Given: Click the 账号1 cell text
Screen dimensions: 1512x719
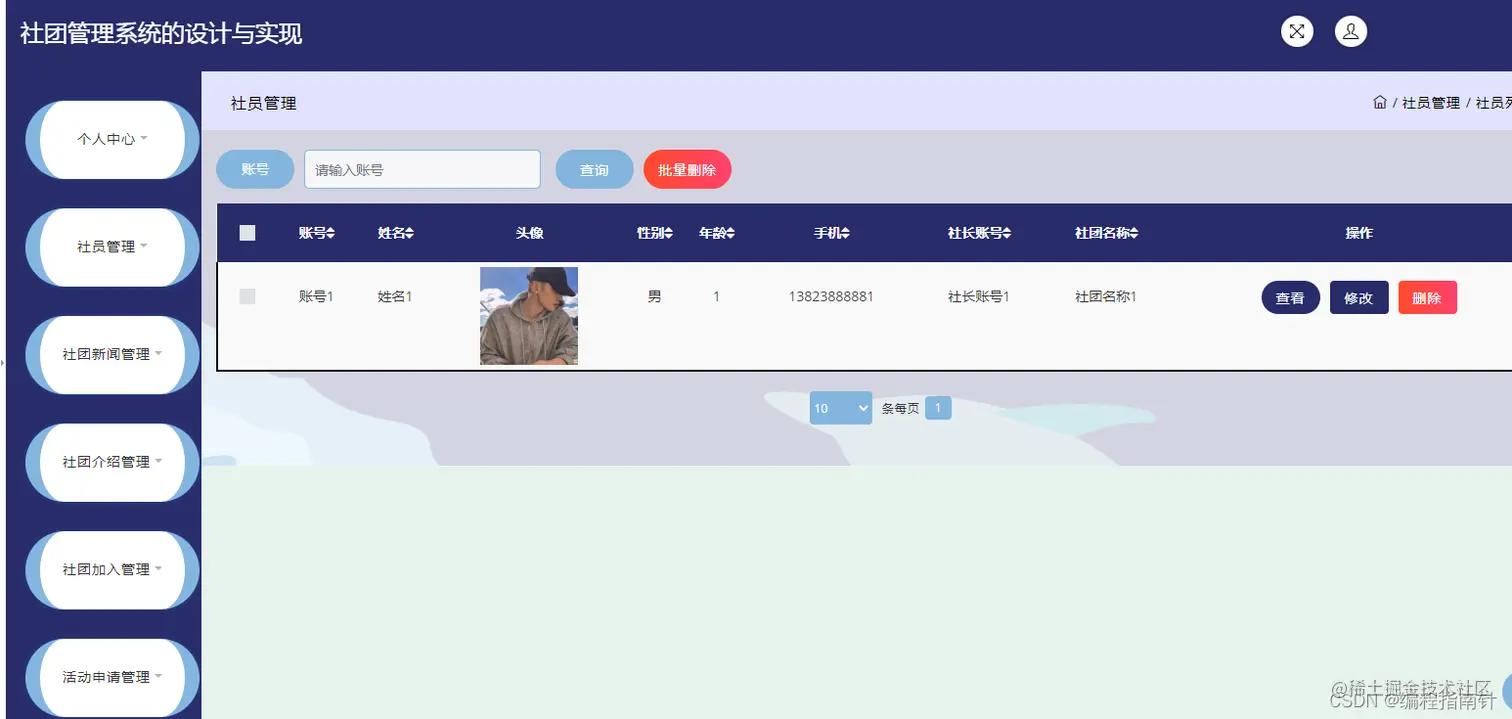Looking at the screenshot, I should [316, 297].
